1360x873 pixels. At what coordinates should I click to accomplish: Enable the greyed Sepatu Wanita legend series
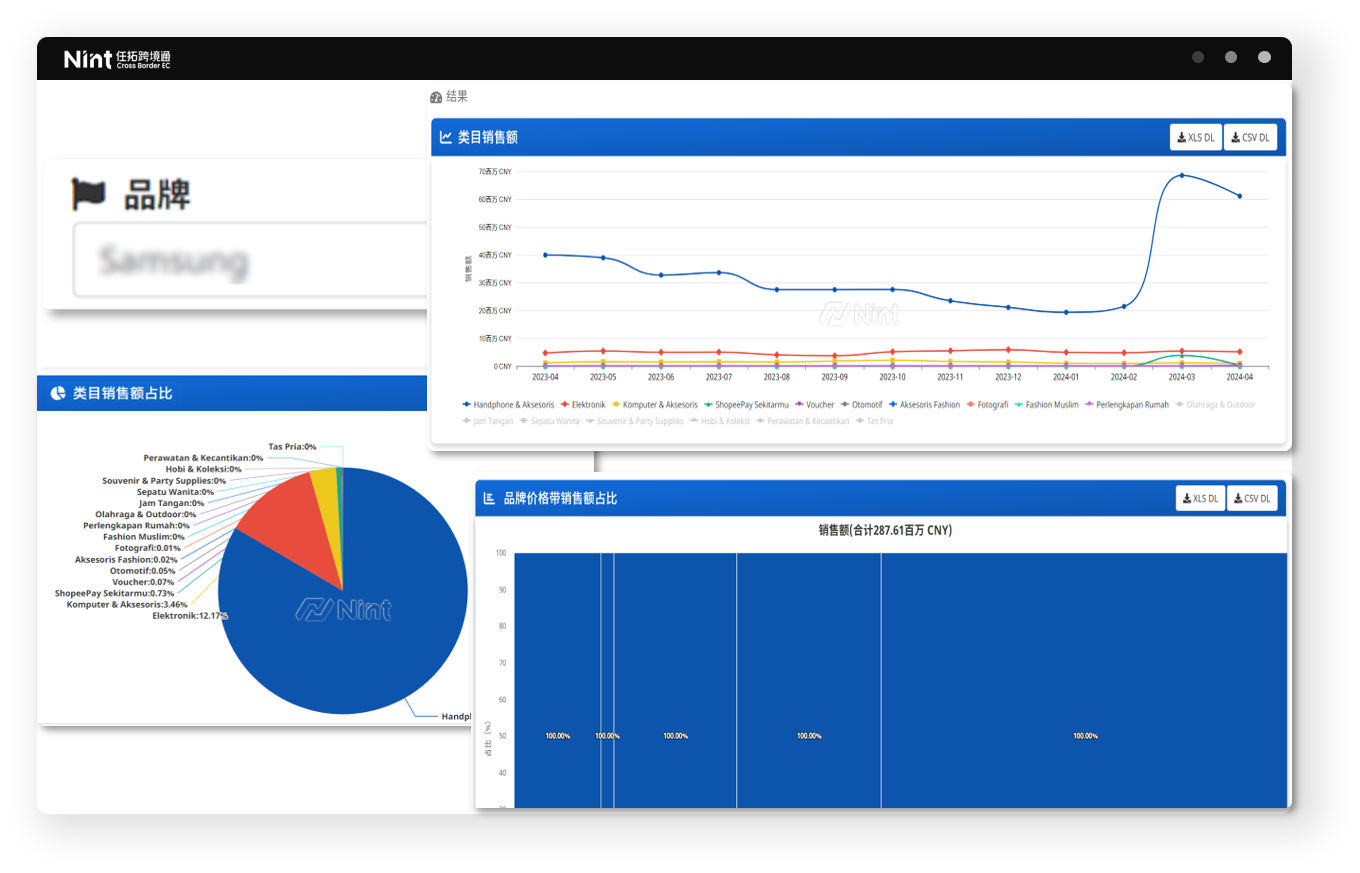pos(549,421)
